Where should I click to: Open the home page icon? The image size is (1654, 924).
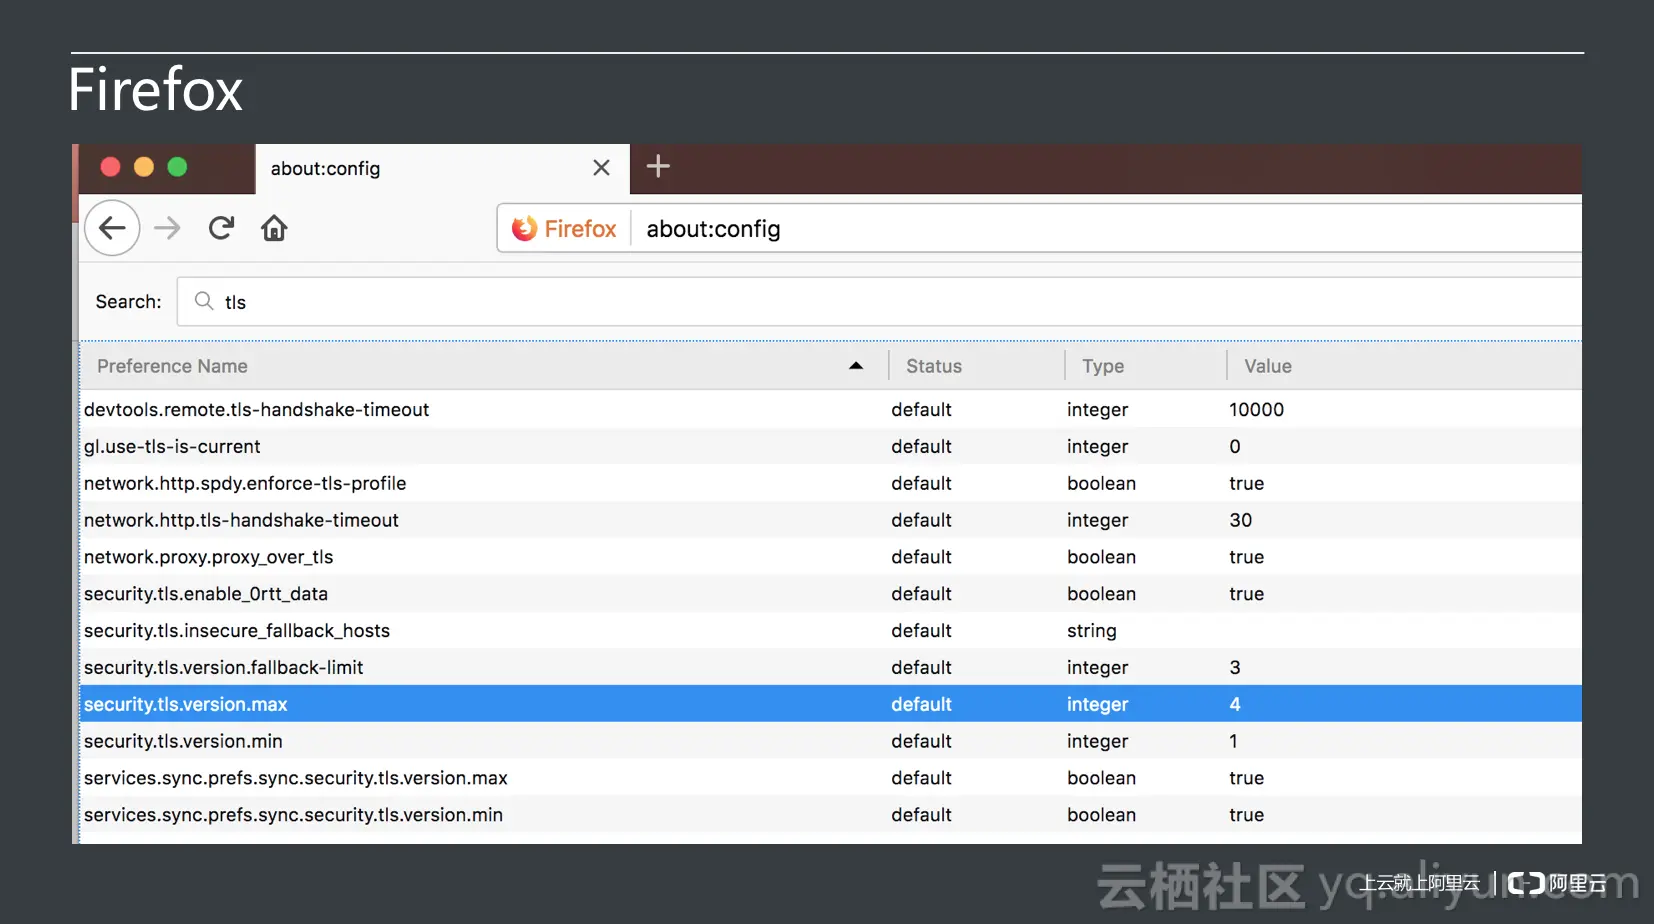(274, 229)
